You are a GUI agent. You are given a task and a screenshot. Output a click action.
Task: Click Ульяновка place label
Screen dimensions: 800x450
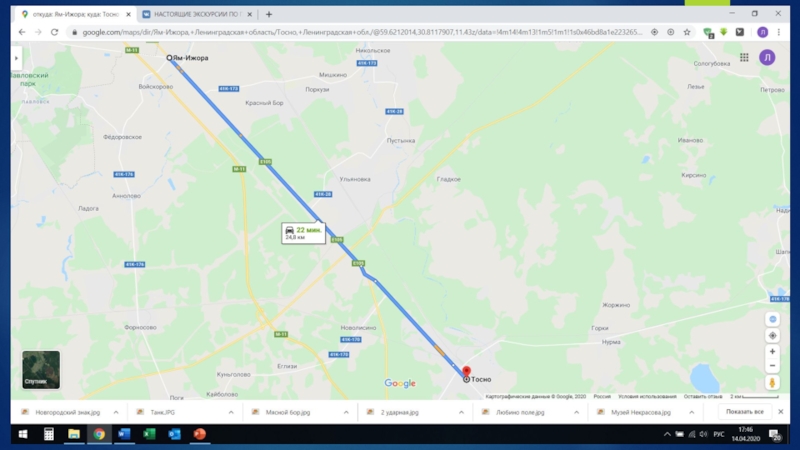[x=355, y=179]
